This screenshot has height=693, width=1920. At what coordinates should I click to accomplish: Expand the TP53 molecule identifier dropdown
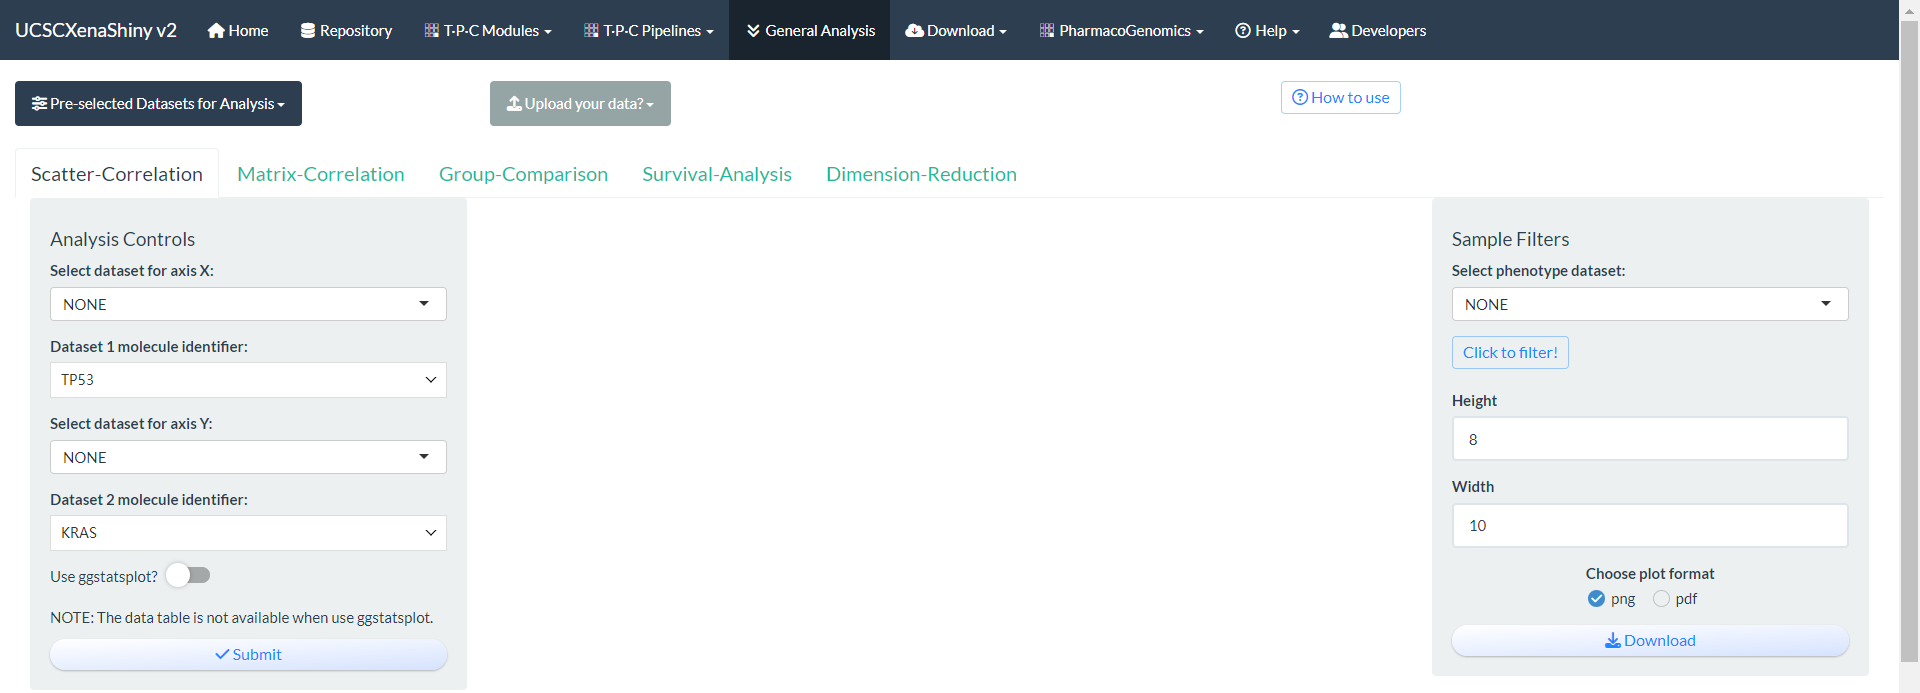[248, 380]
